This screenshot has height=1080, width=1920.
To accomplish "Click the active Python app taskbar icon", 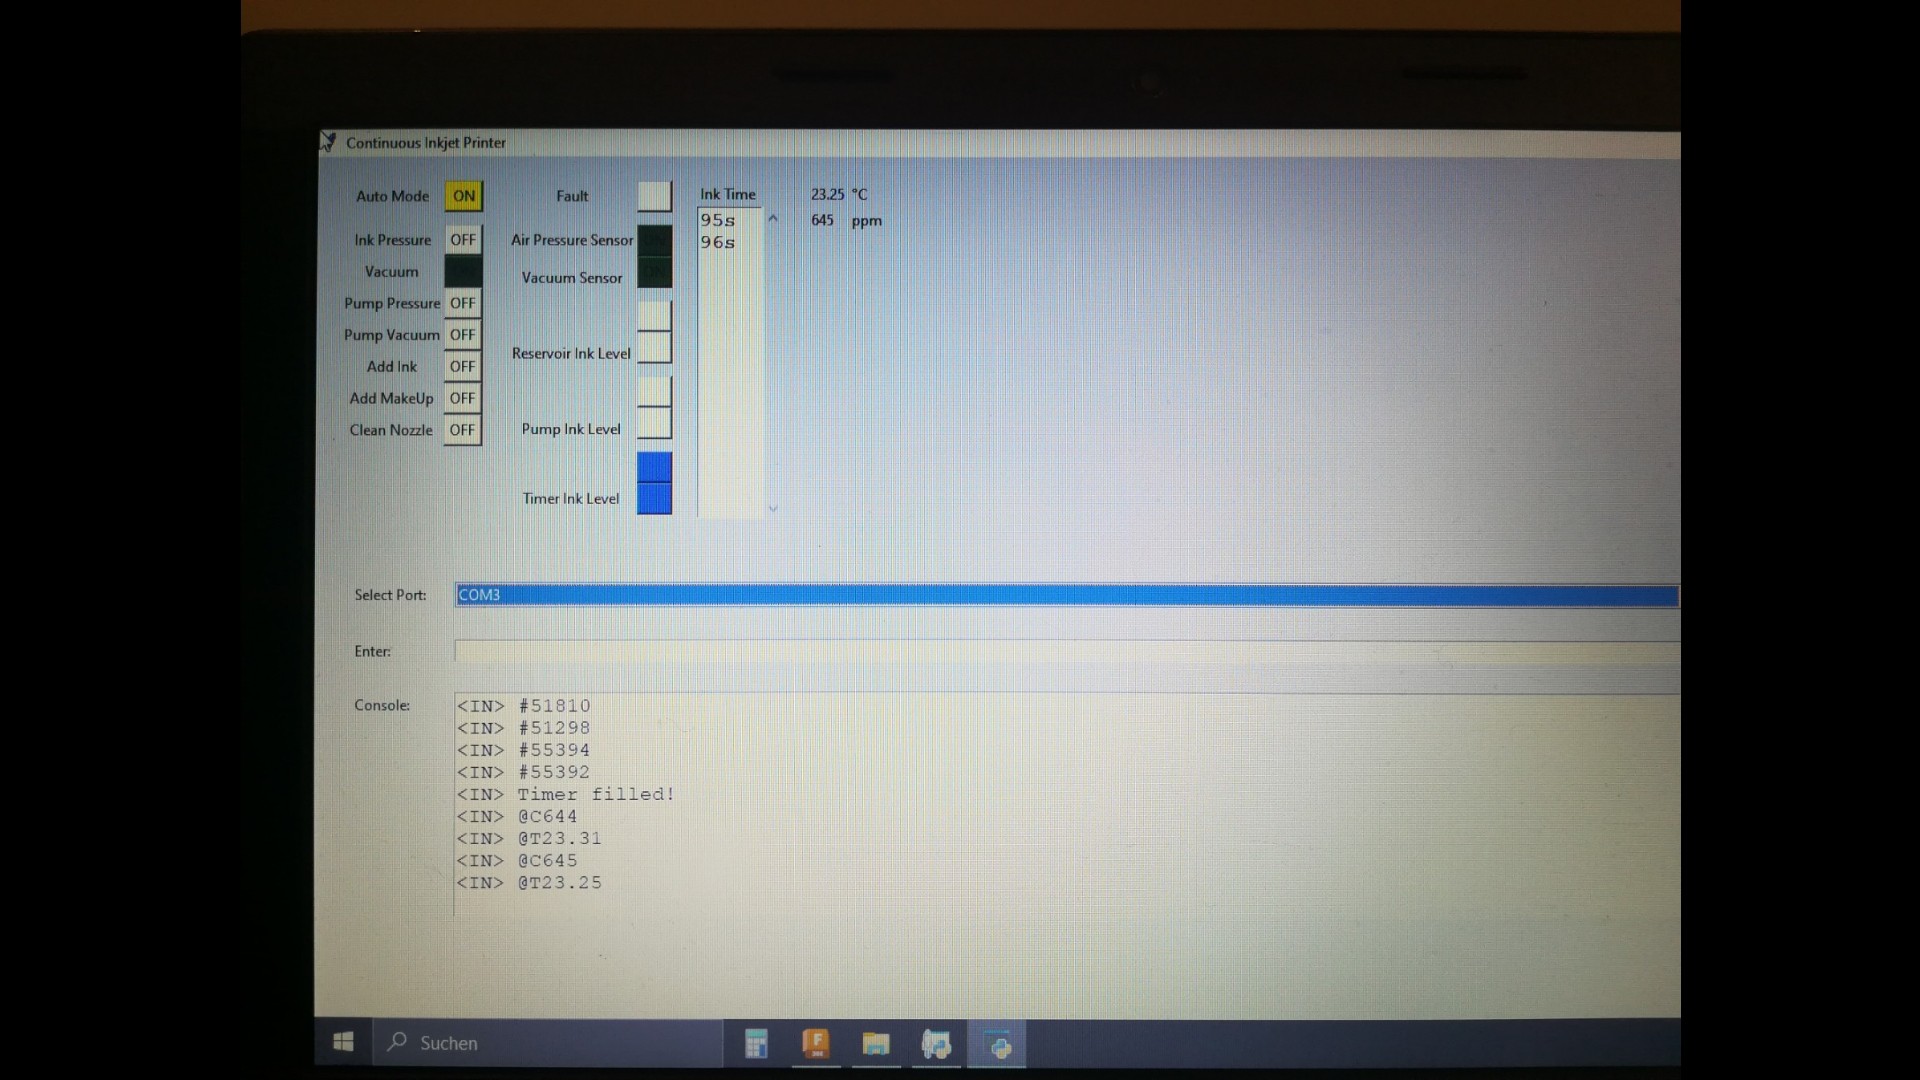I will click(997, 1044).
